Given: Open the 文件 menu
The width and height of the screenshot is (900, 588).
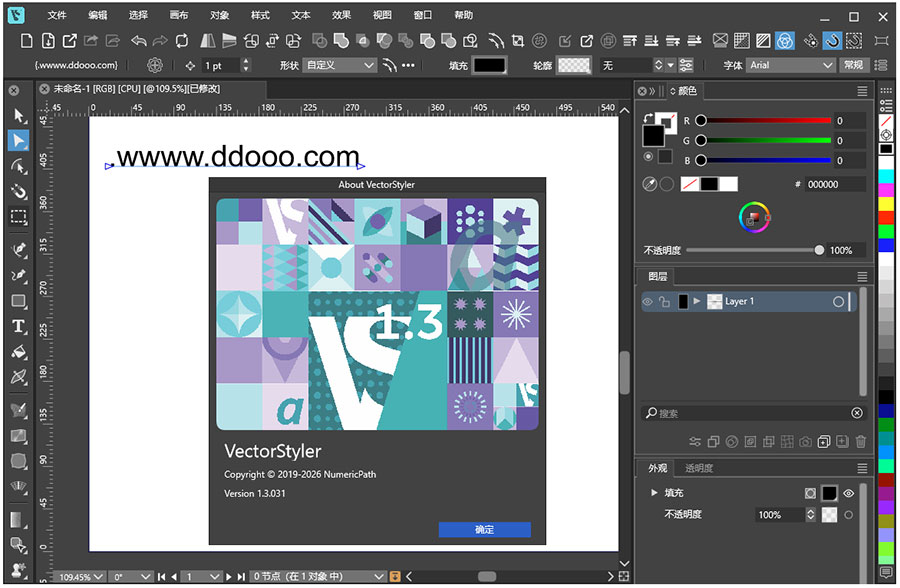Looking at the screenshot, I should click(x=57, y=16).
